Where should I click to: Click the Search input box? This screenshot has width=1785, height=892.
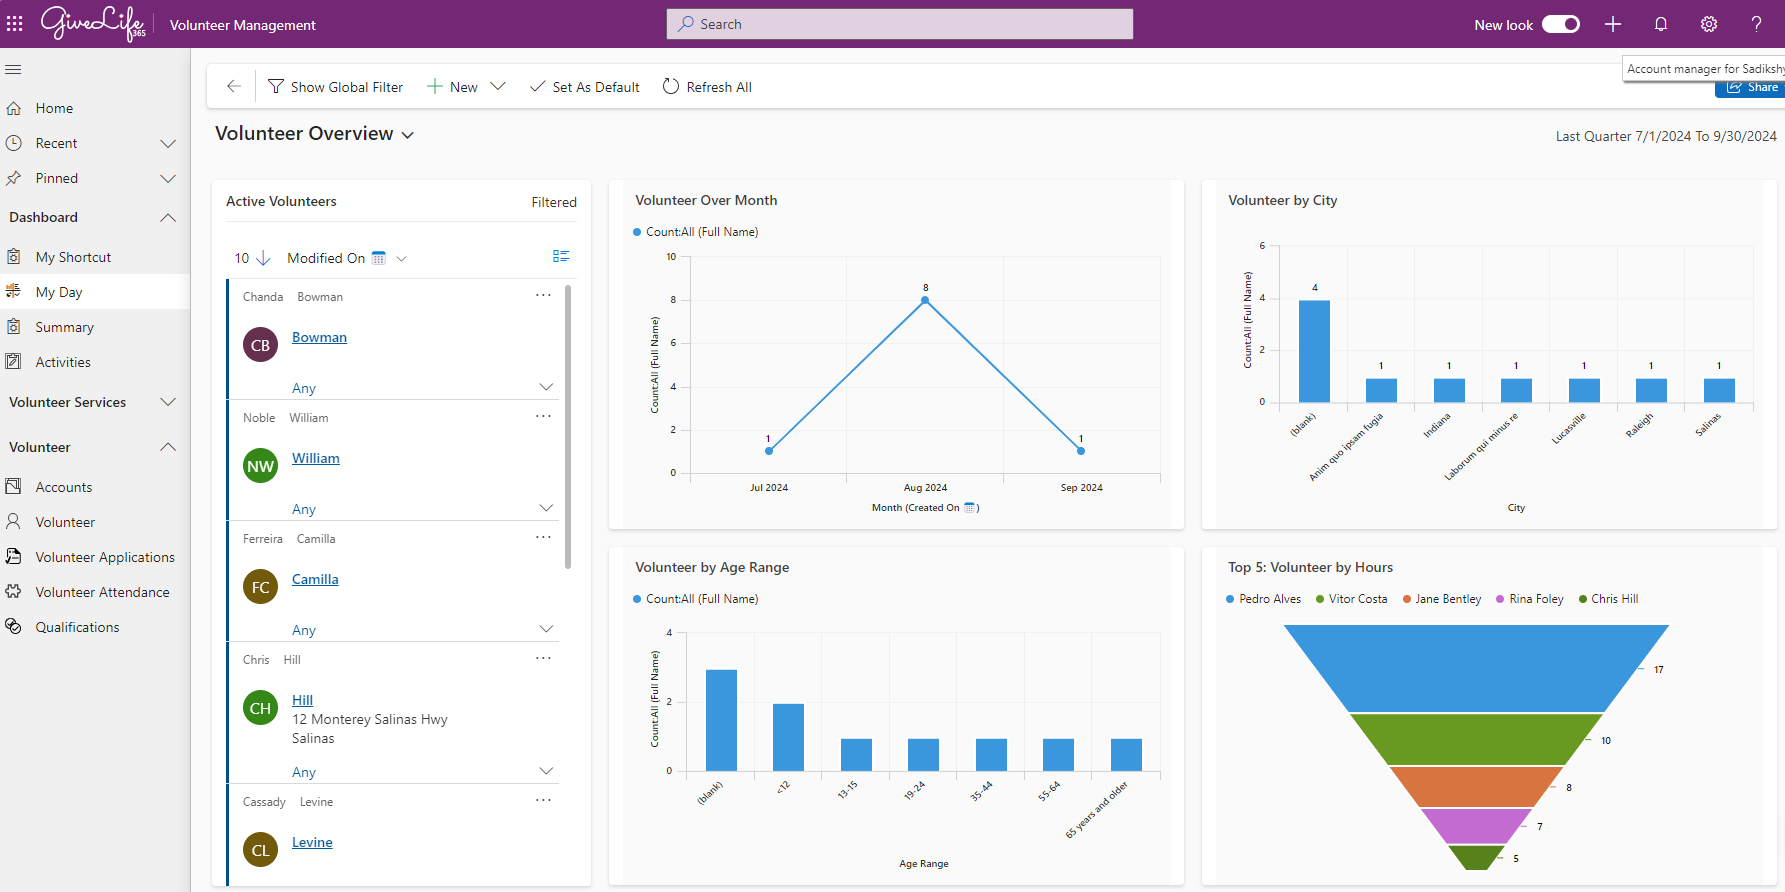(900, 24)
